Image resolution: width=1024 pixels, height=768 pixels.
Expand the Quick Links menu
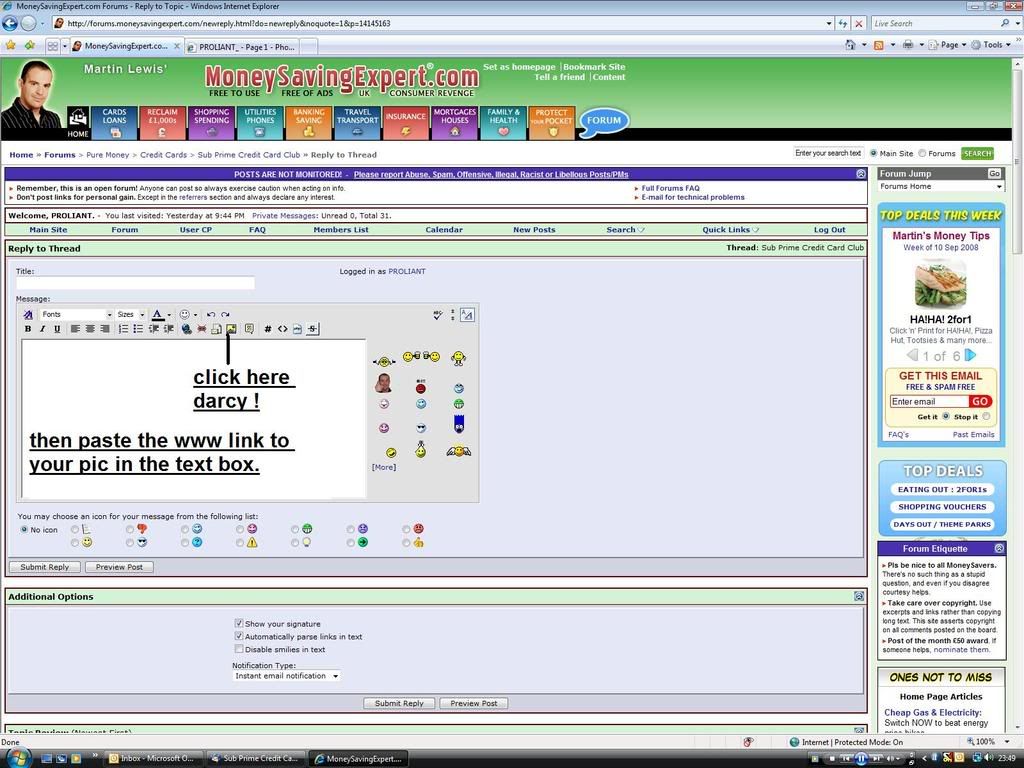[x=730, y=230]
